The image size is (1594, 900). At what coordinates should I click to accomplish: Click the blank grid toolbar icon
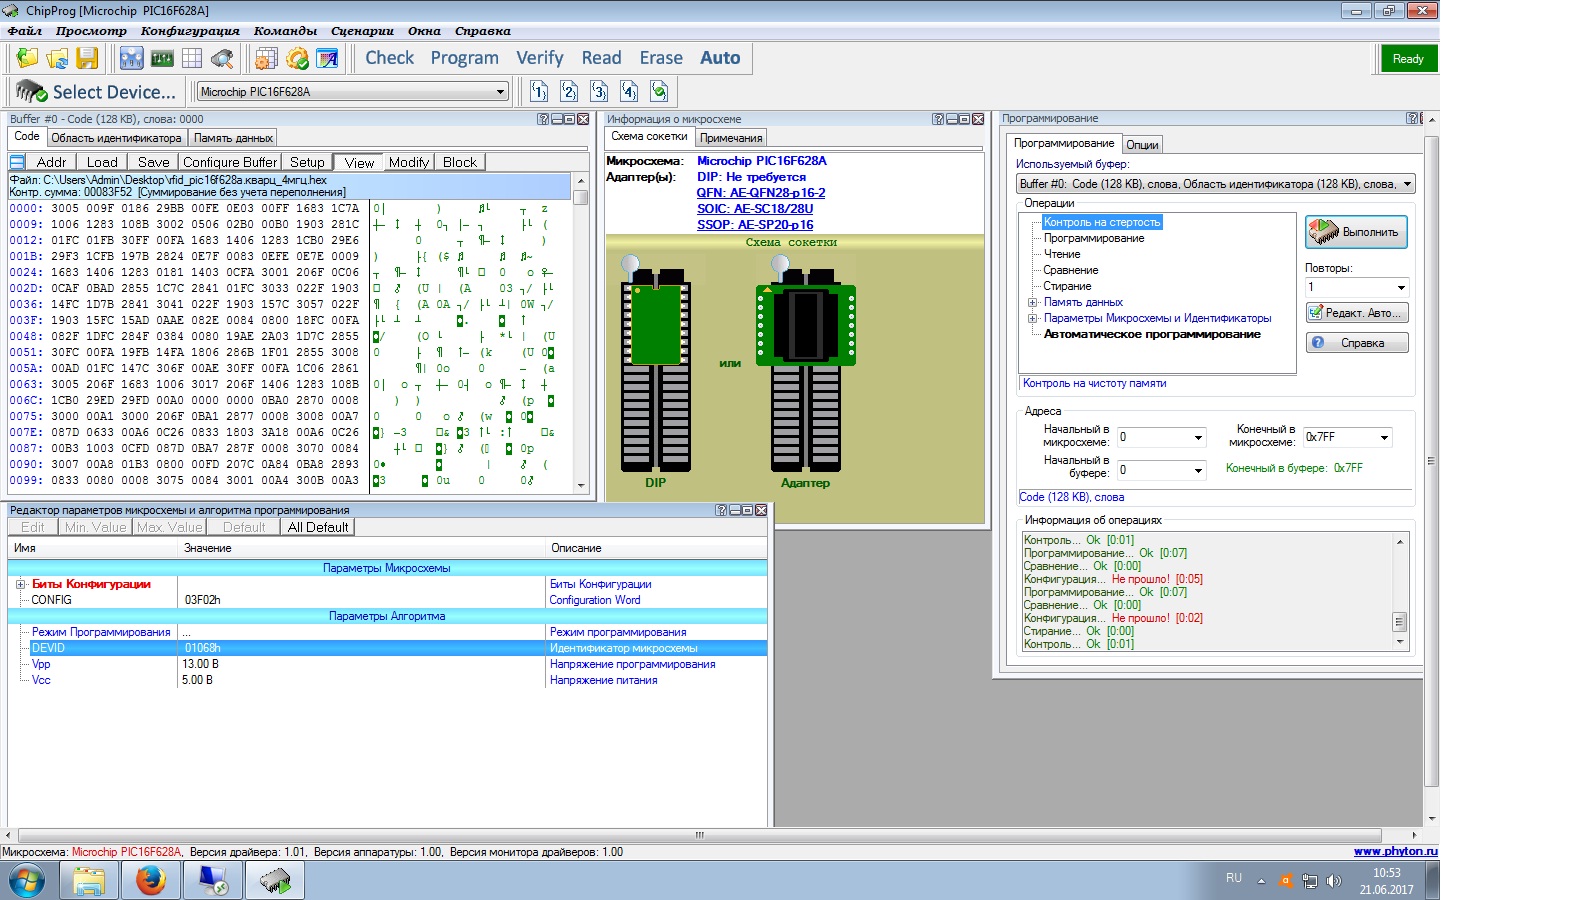click(x=192, y=58)
